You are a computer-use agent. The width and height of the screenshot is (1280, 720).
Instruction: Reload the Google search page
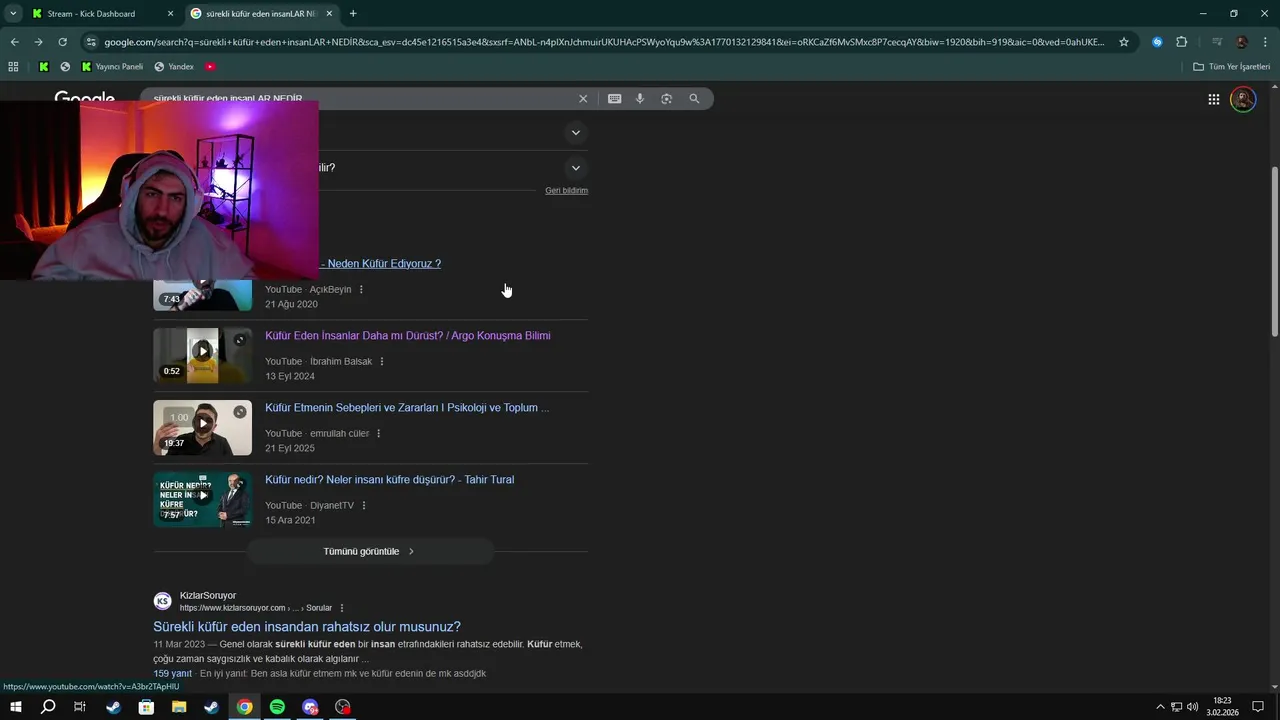62,42
